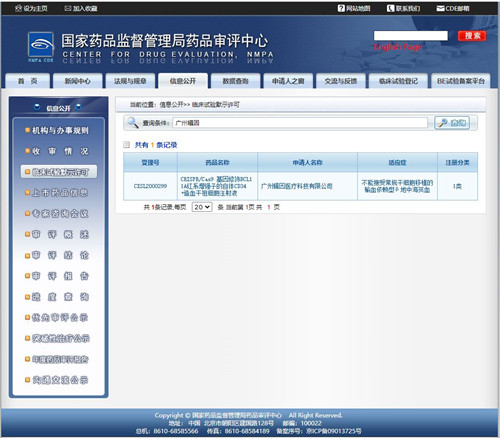Open the 申请人之窗 tab
The width and height of the screenshot is (500, 438).
tap(288, 81)
